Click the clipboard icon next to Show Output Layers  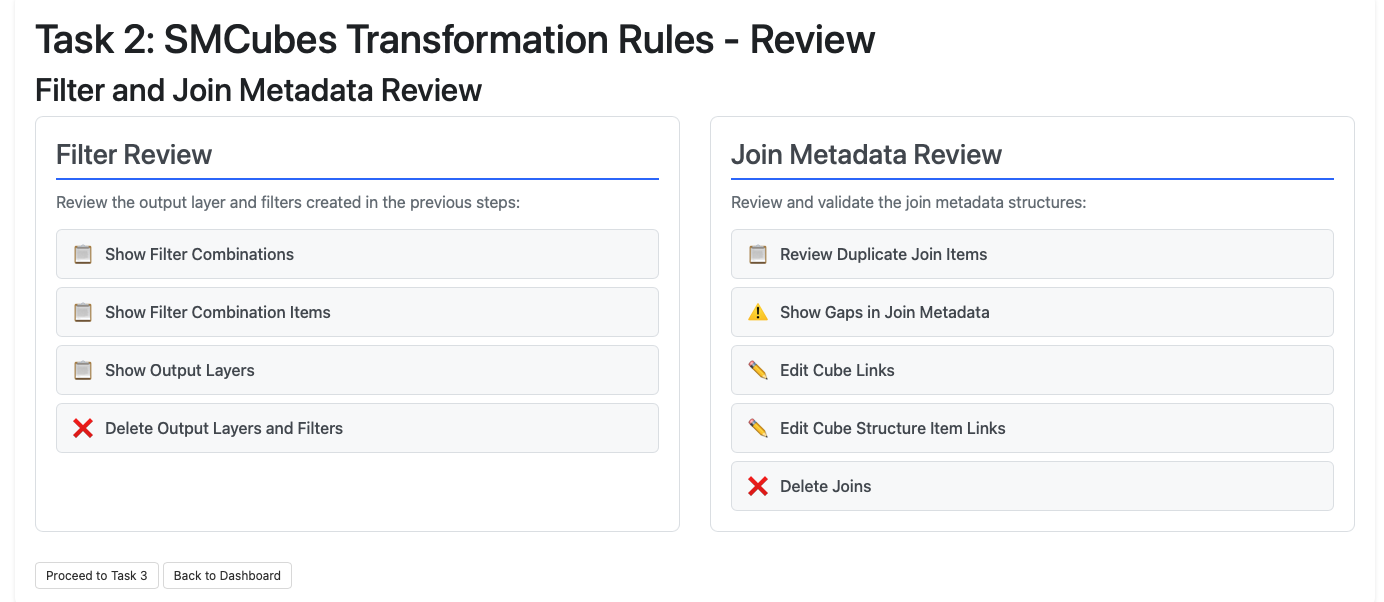(83, 370)
